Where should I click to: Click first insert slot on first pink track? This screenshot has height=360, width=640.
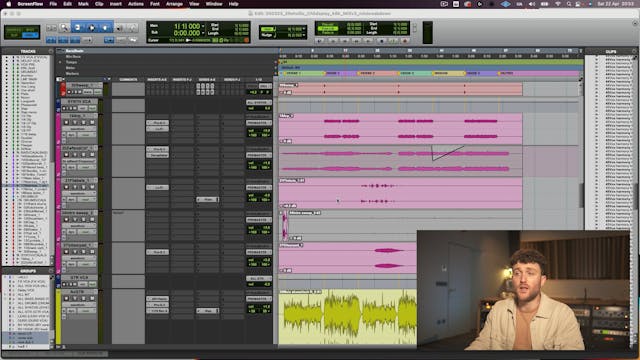tap(157, 122)
